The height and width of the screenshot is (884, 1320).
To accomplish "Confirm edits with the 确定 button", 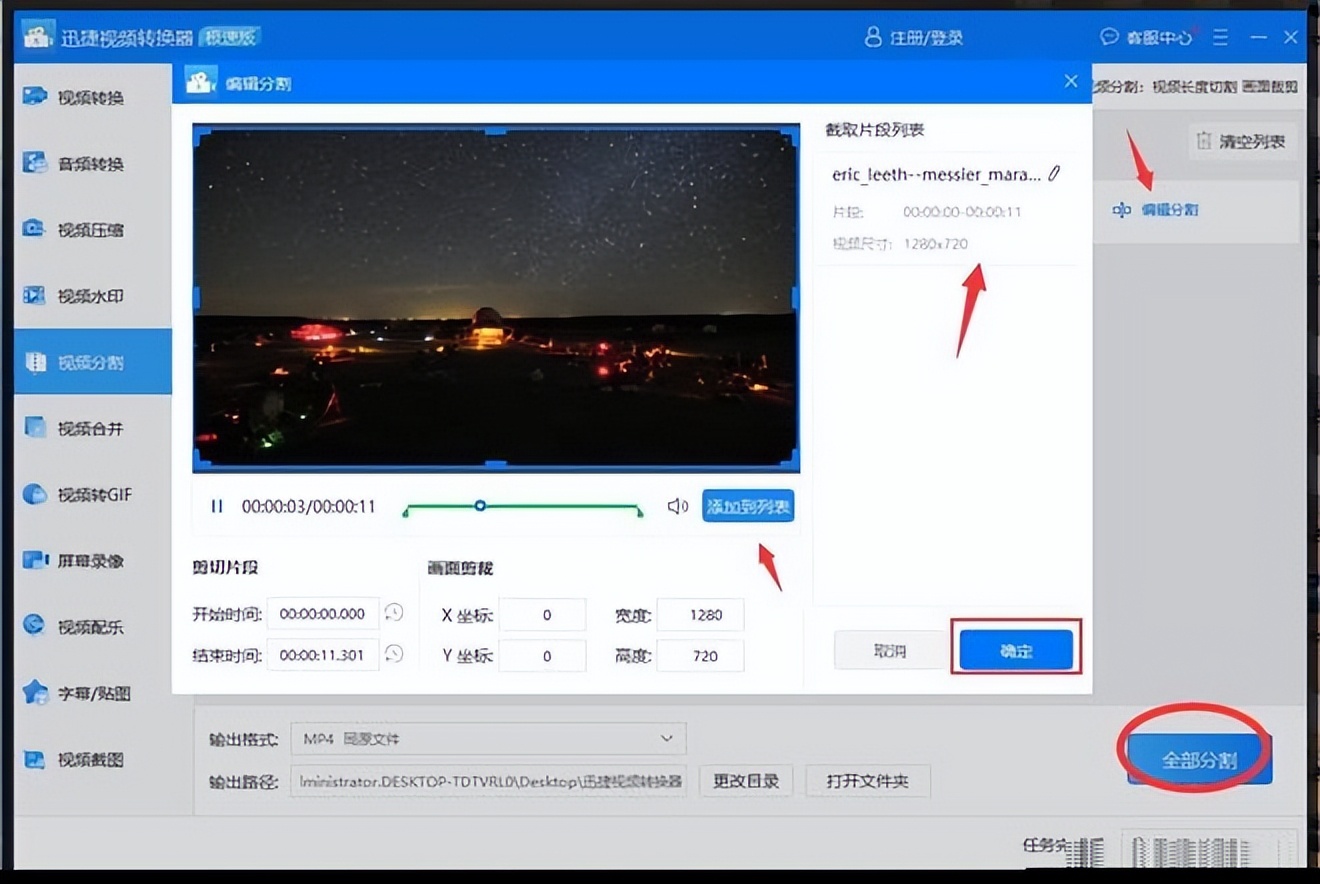I will pos(1015,649).
